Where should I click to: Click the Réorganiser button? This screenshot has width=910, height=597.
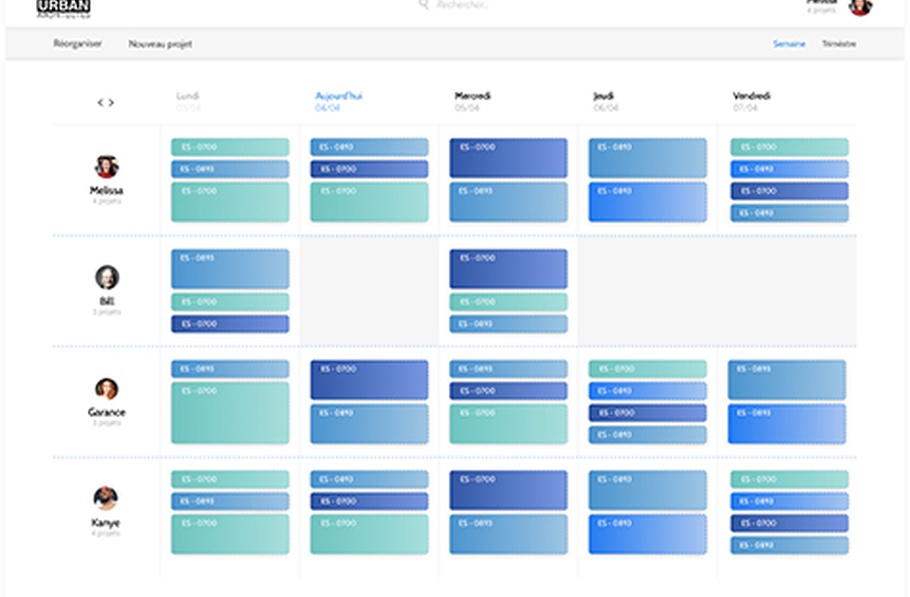tap(77, 44)
